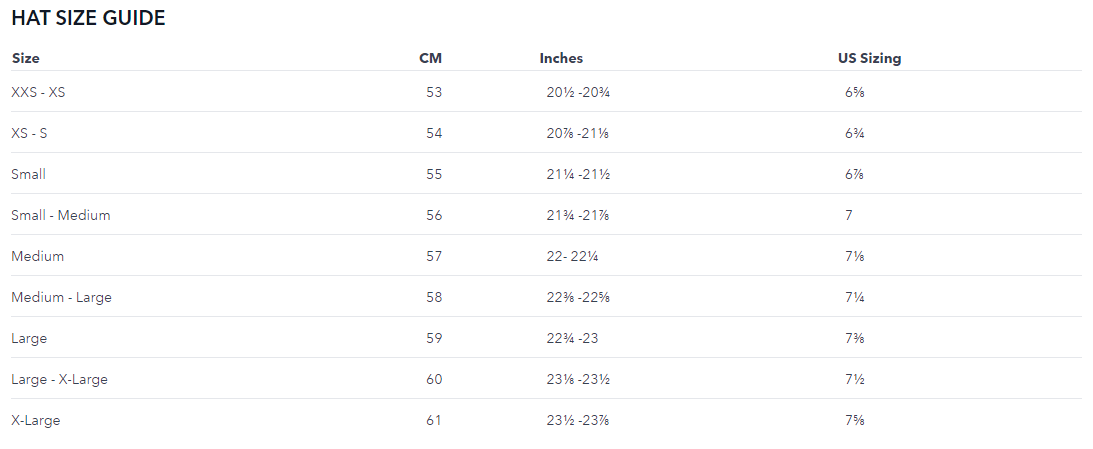This screenshot has width=1093, height=449.
Task: Click the CM column header
Action: click(430, 58)
